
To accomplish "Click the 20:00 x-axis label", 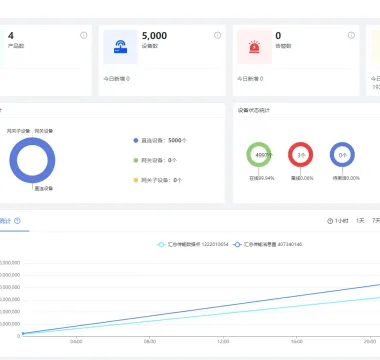I will click(370, 342).
